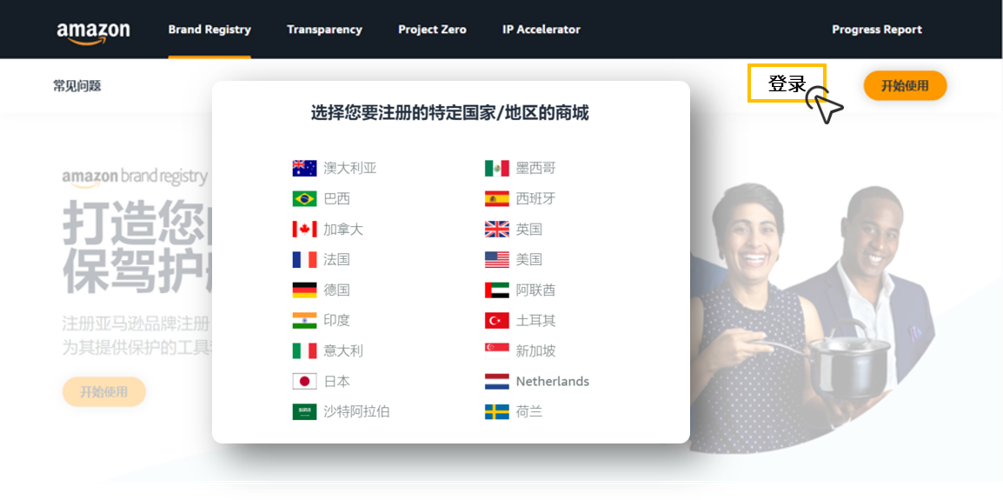This screenshot has height=500, width=1003.
Task: Select the Canada flag icon
Action: 304,229
